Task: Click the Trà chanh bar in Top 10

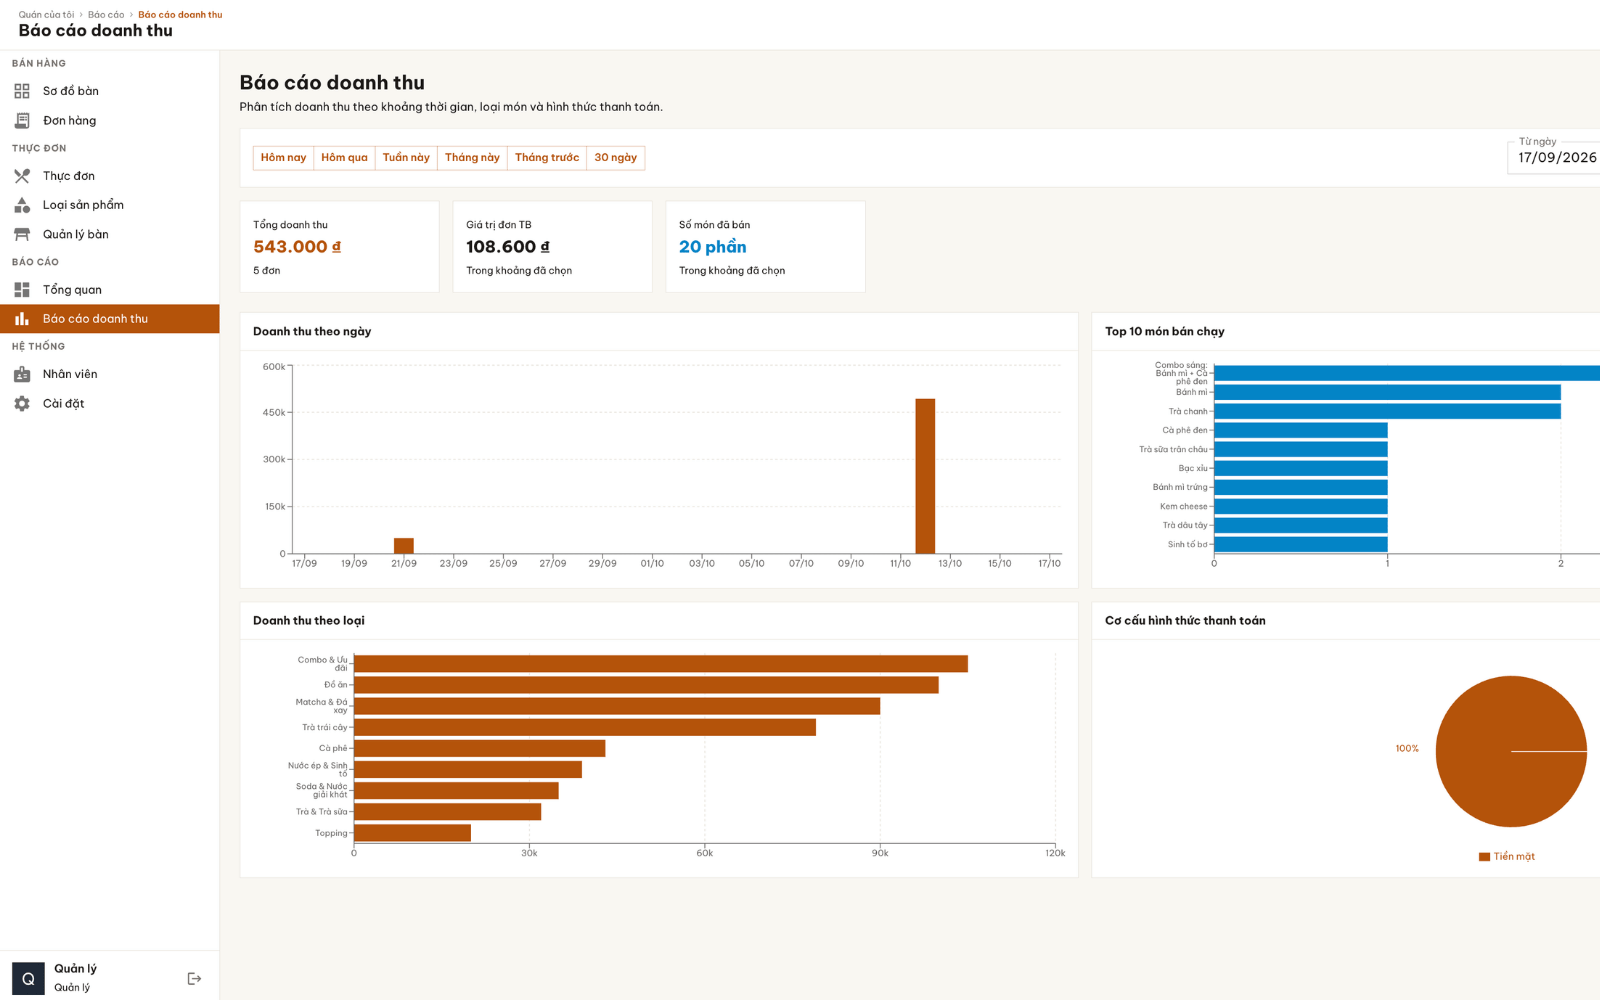Action: coord(1387,411)
